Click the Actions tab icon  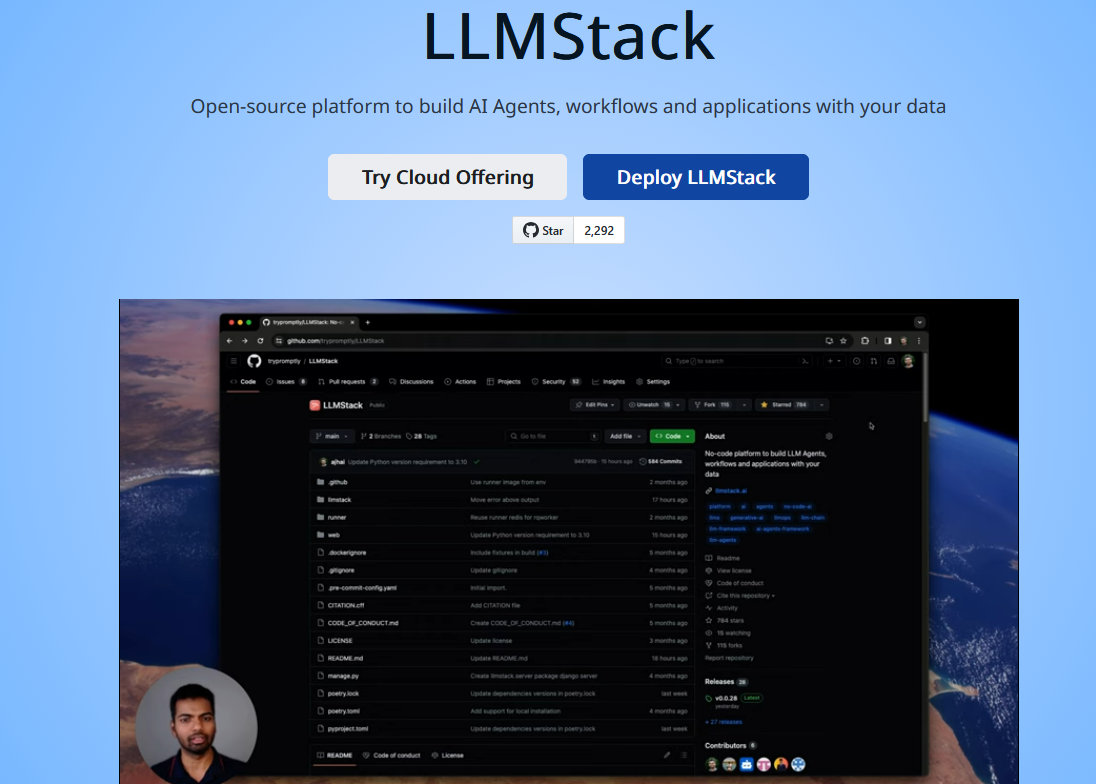[446, 382]
